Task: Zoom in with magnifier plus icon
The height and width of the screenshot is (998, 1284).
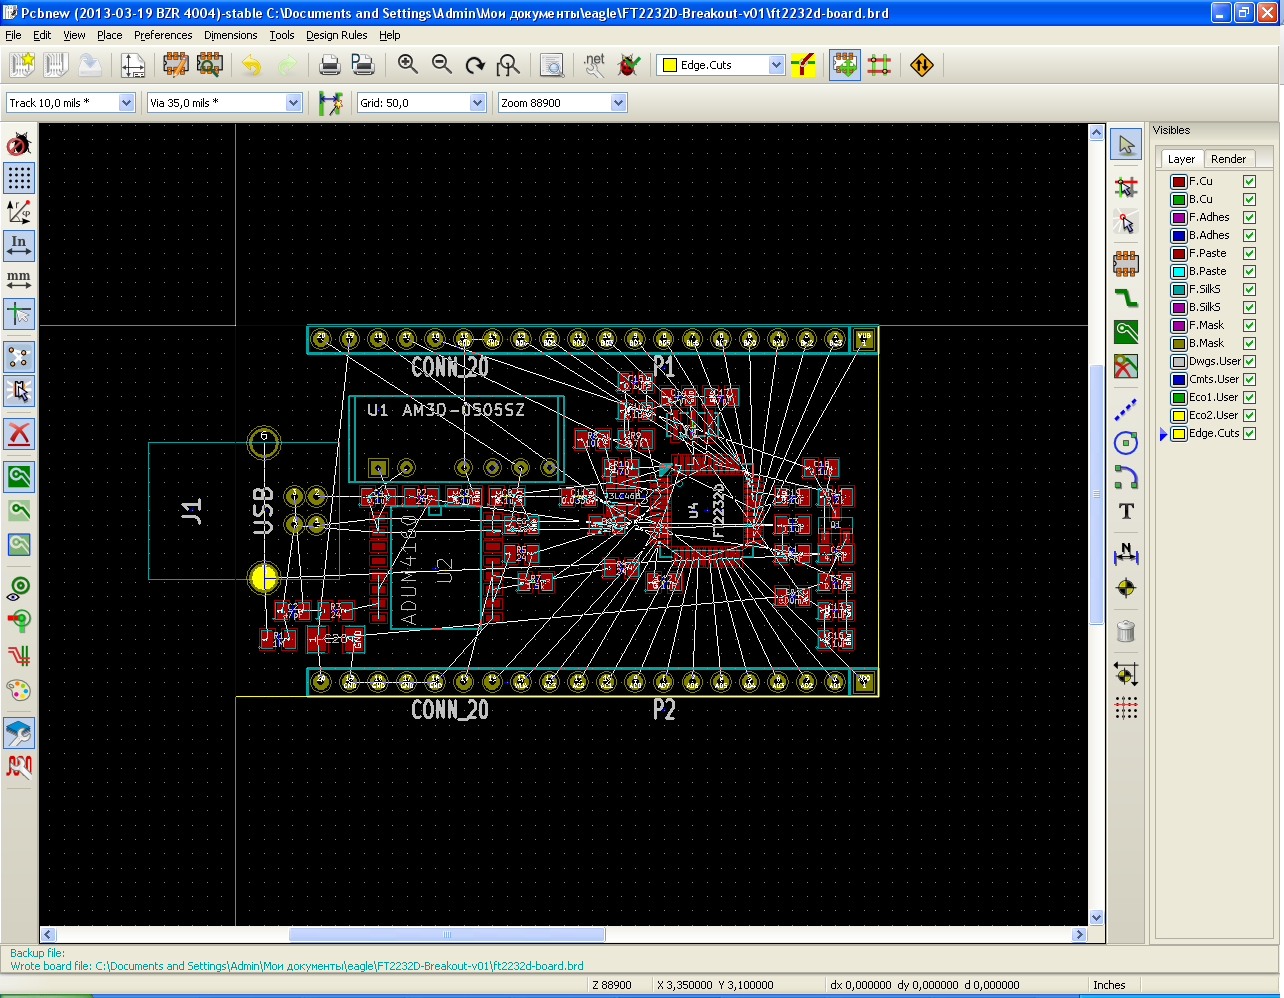Action: point(407,65)
